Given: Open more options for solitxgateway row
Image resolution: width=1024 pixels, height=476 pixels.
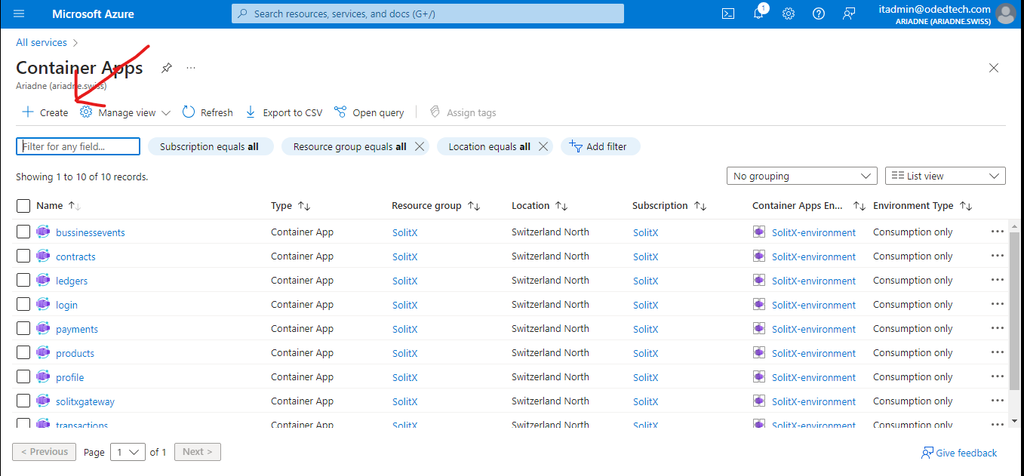Looking at the screenshot, I should coord(997,400).
